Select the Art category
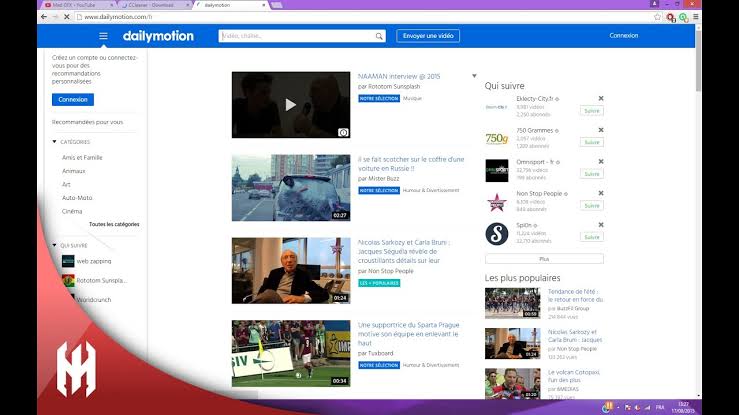Image resolution: width=739 pixels, height=415 pixels. click(x=66, y=184)
